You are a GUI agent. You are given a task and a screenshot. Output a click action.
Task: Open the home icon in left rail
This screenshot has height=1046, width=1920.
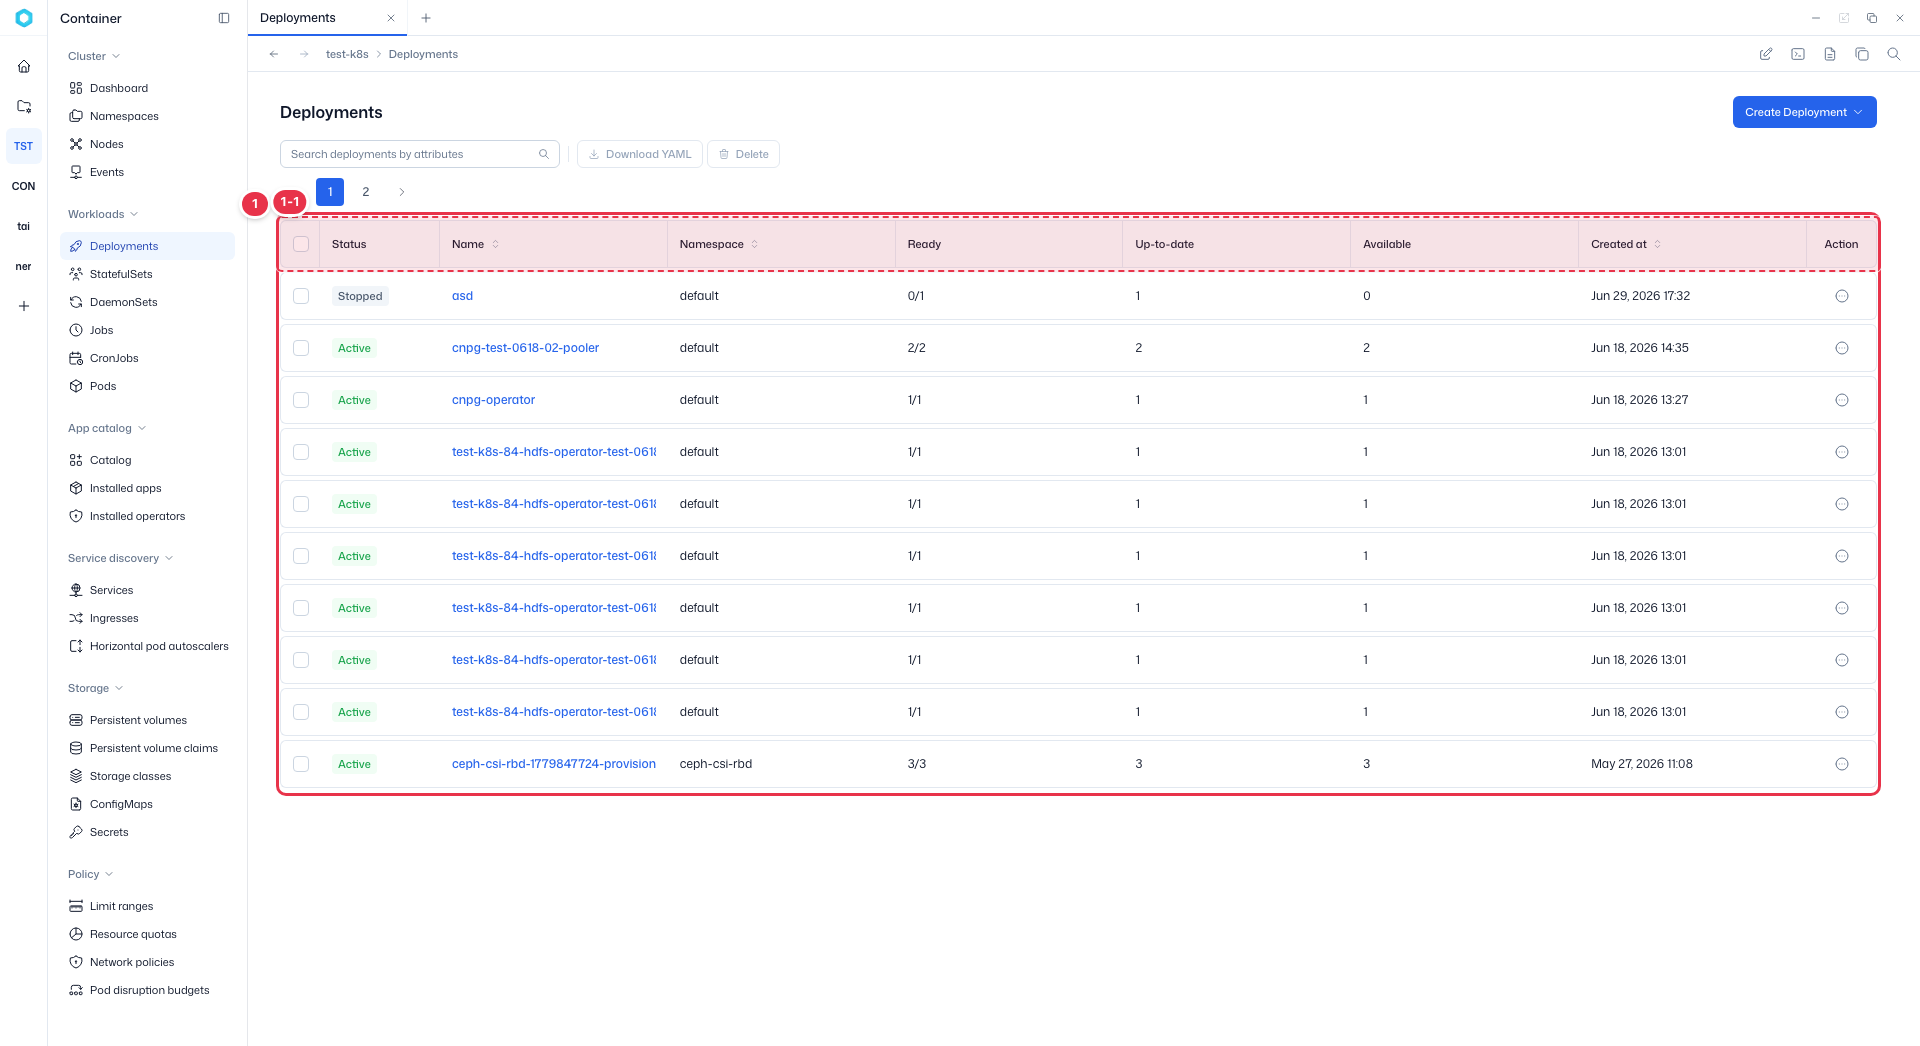click(24, 66)
